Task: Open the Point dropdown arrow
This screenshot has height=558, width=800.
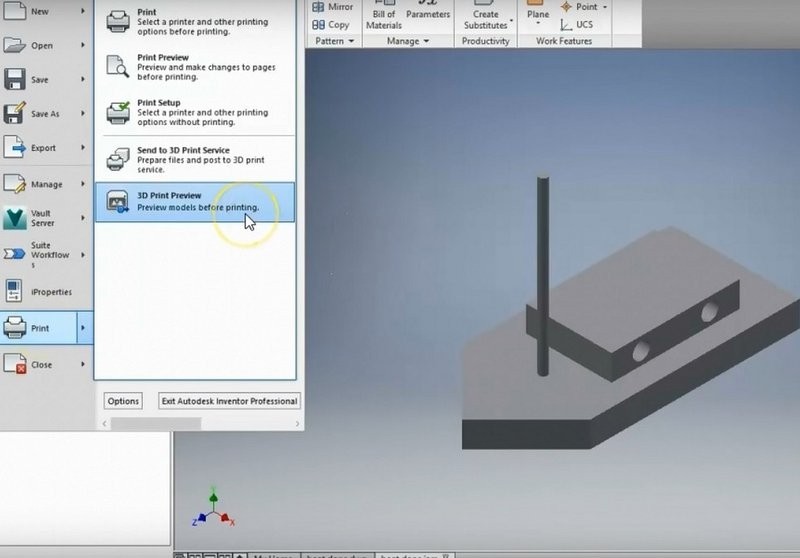Action: [605, 7]
